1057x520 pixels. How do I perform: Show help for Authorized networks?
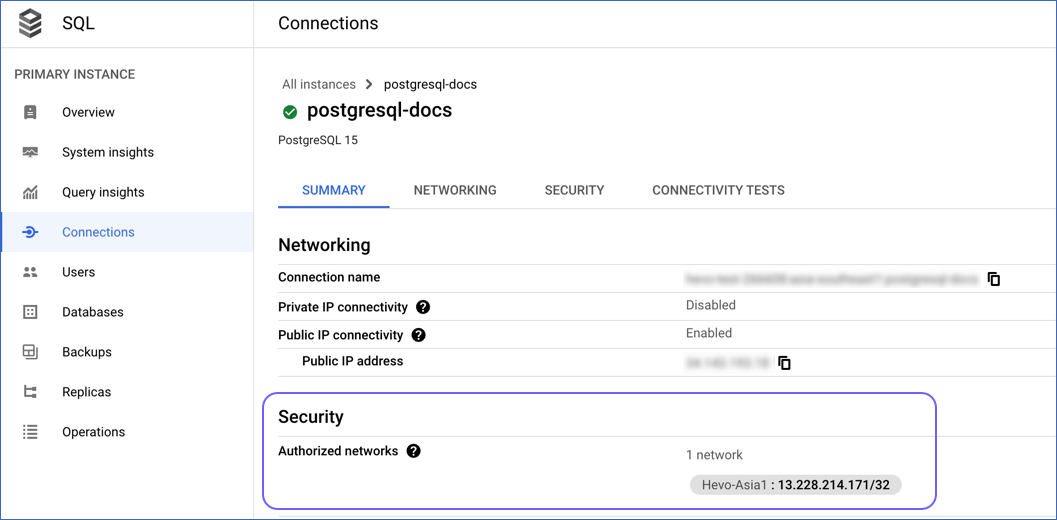coord(414,451)
